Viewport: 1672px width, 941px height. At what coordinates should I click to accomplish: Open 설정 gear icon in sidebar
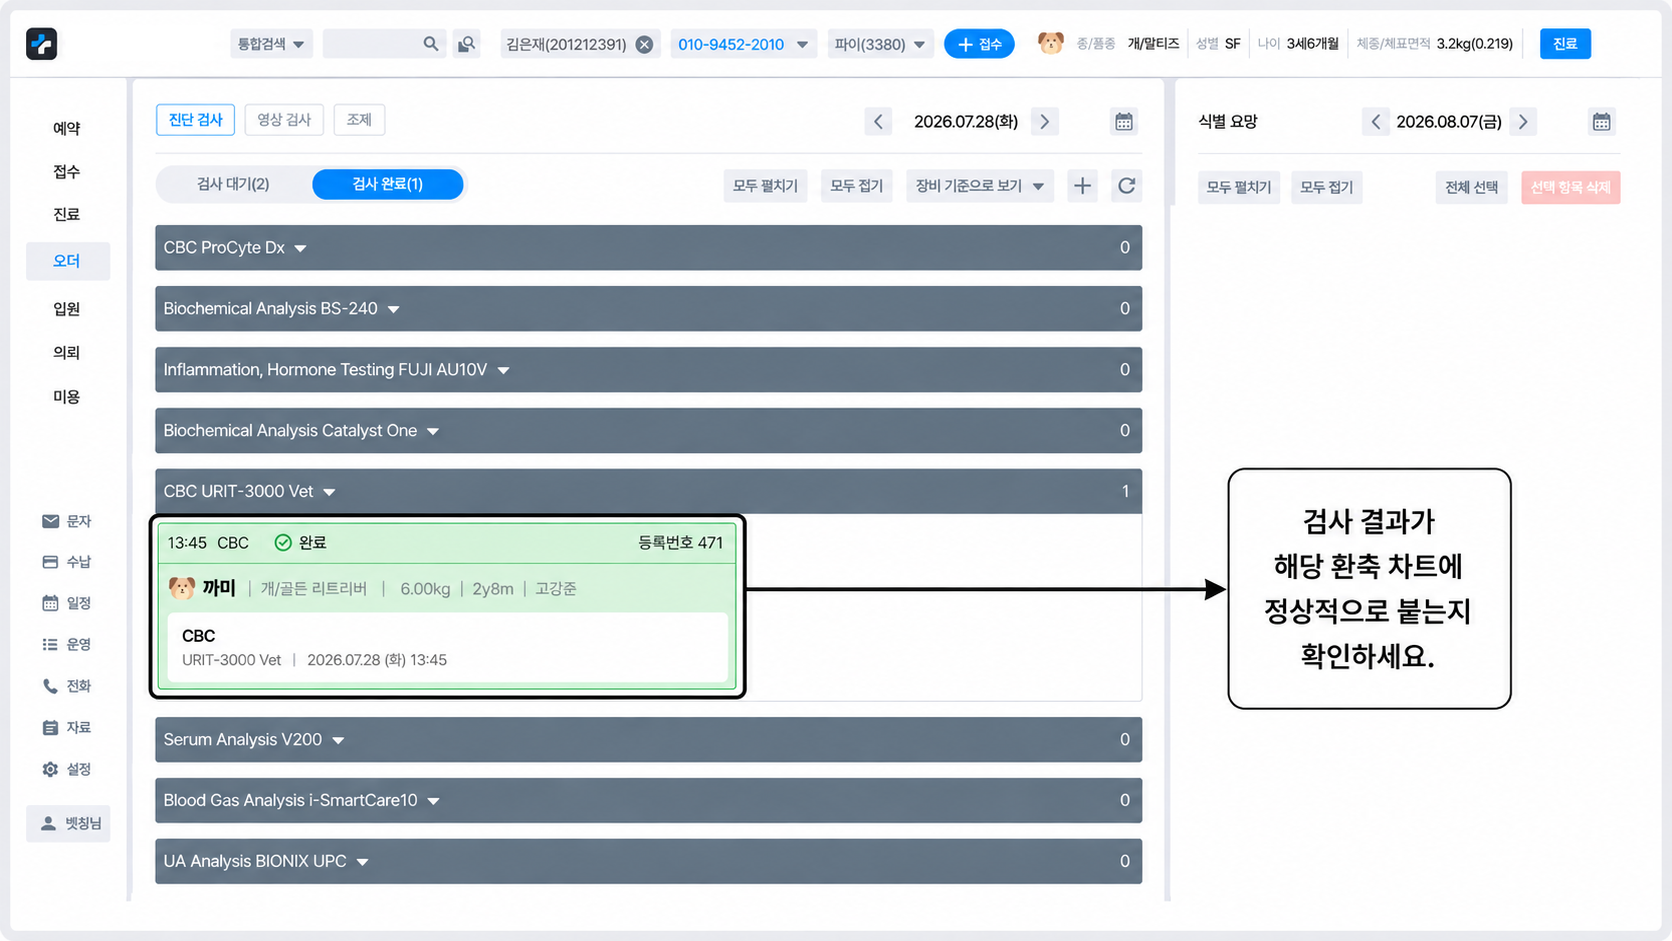coord(51,769)
